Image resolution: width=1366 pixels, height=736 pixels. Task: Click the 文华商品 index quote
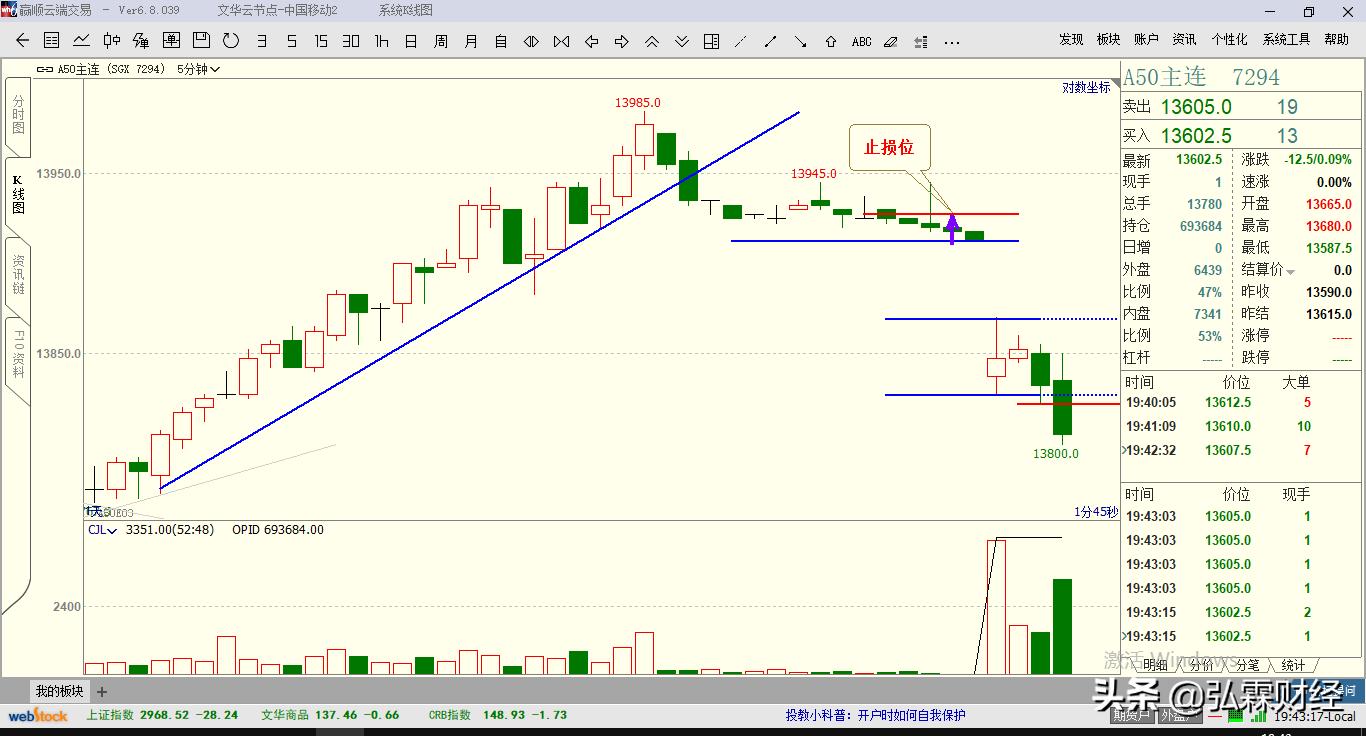(x=331, y=716)
